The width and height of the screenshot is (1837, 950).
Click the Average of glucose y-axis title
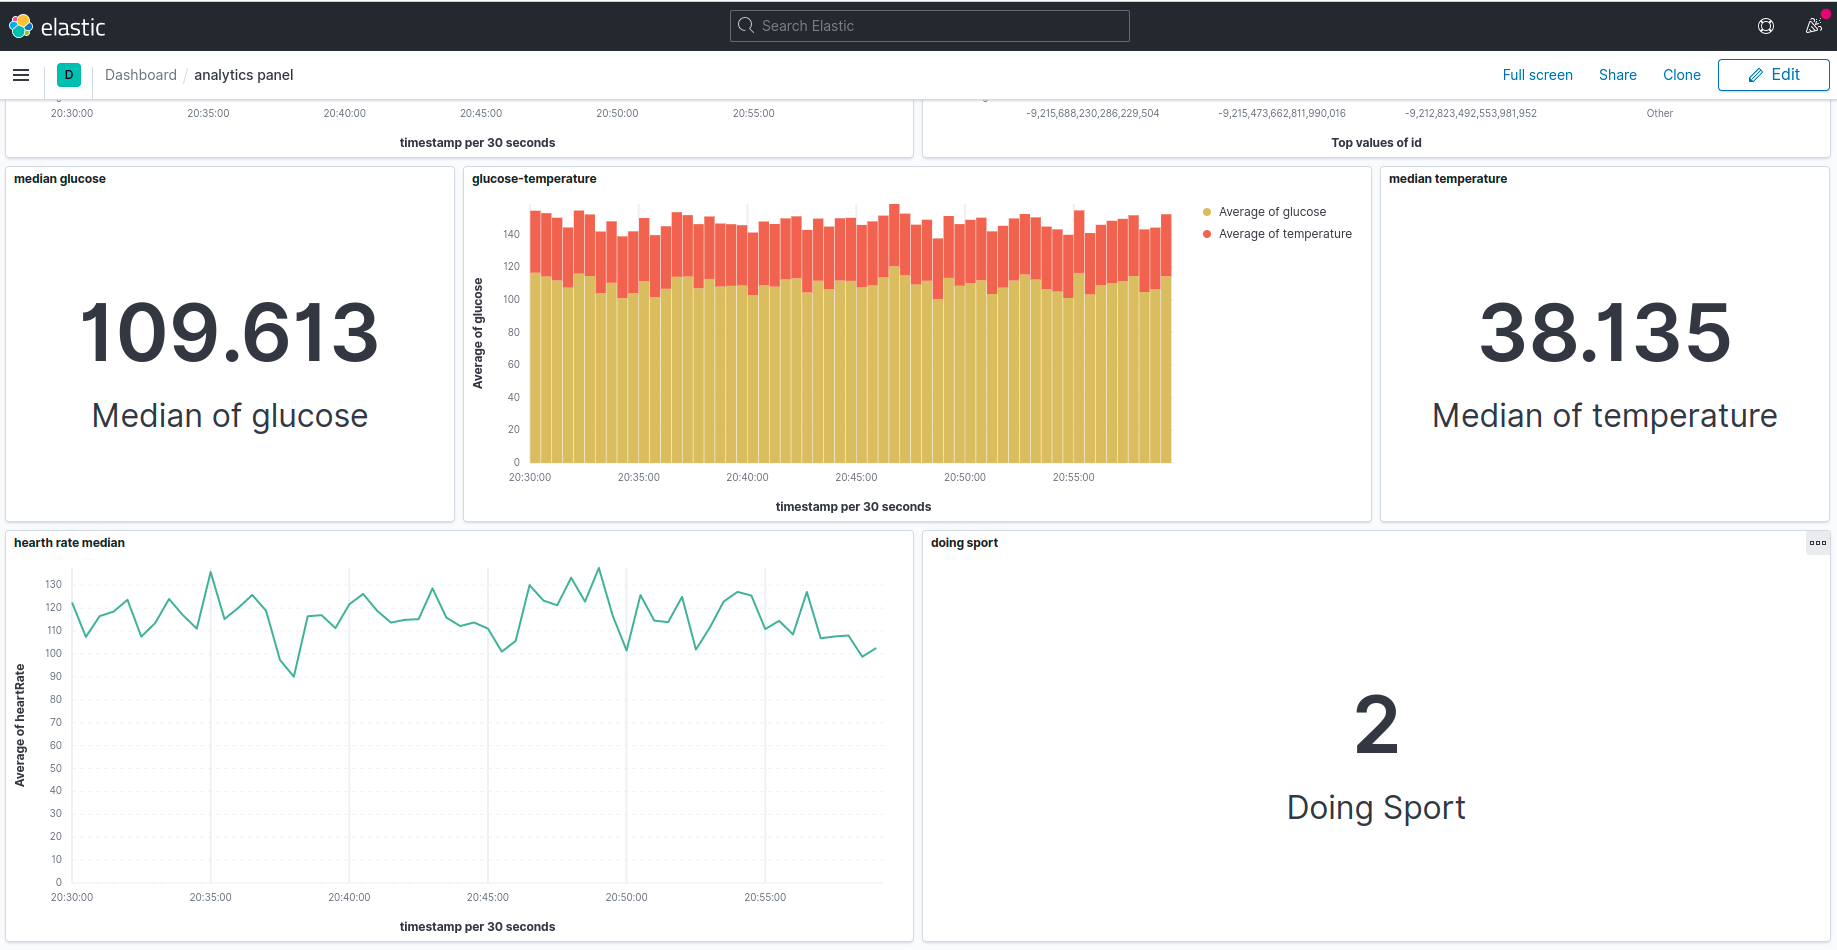(478, 333)
